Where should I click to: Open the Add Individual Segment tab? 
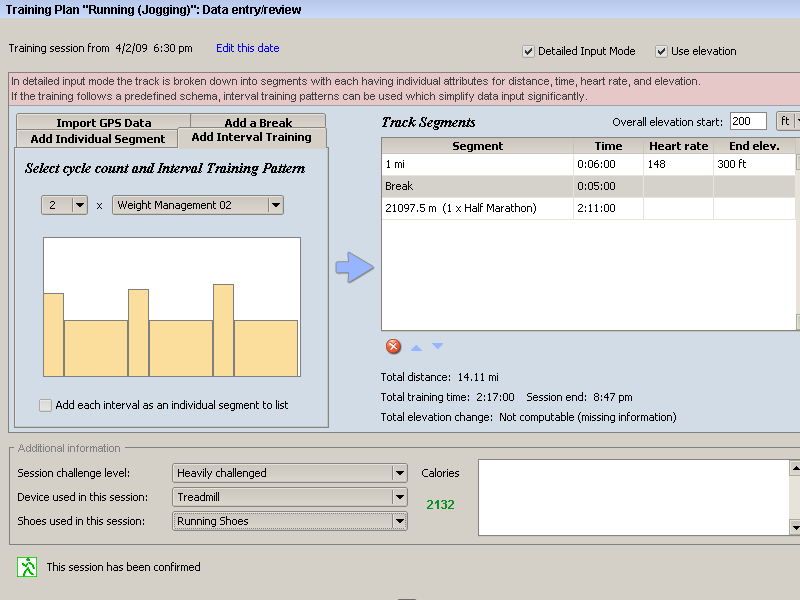pos(97,139)
